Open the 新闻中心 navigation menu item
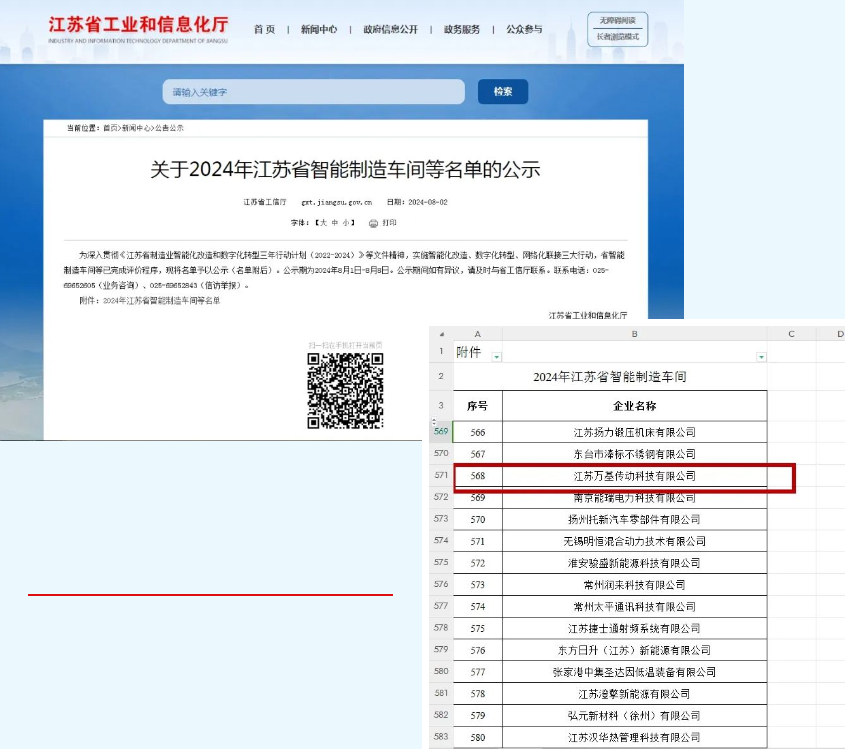This screenshot has width=845, height=750. (319, 29)
